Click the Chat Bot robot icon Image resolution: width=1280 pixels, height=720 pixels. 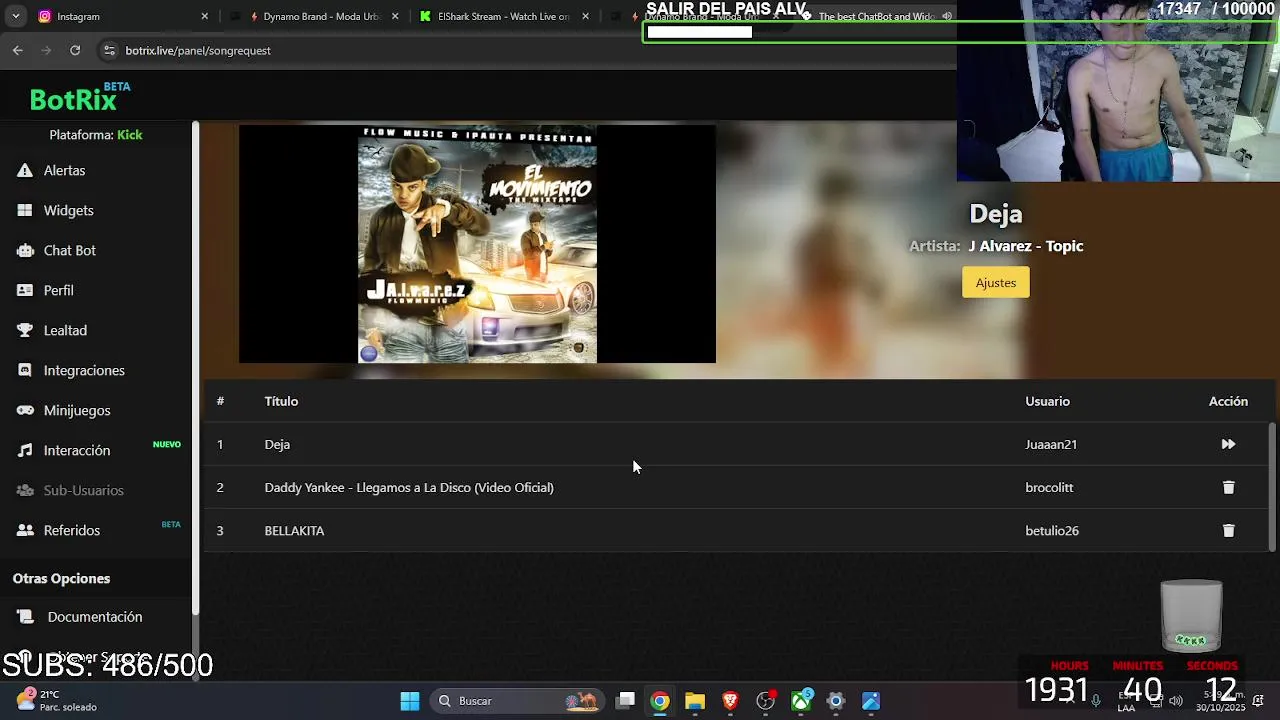(x=25, y=250)
